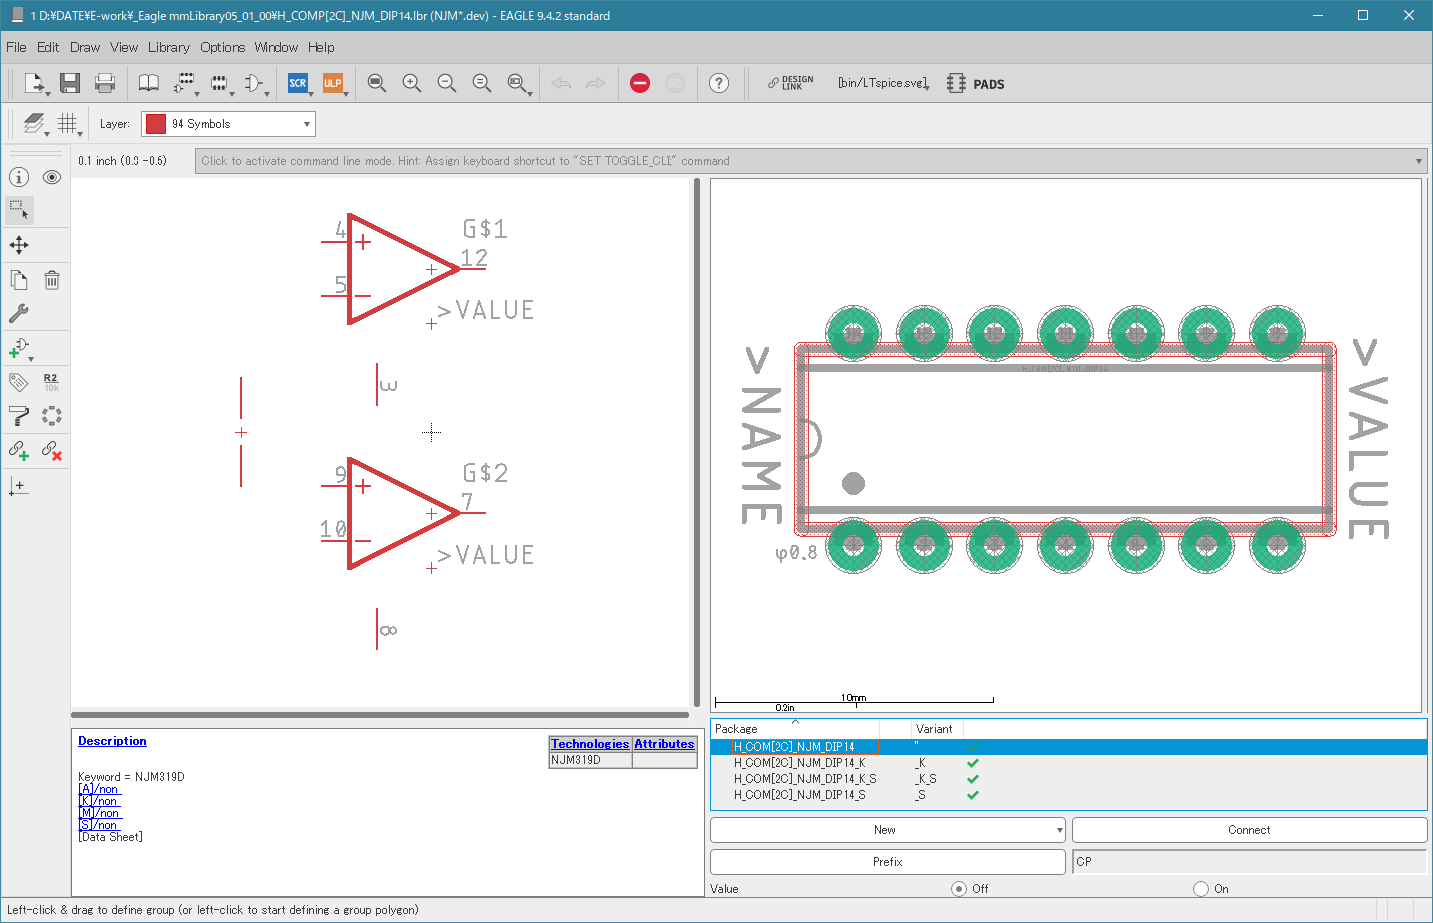Viewport: 1433px width, 923px height.
Task: Zoom in with the plus magnifier
Action: pos(411,83)
